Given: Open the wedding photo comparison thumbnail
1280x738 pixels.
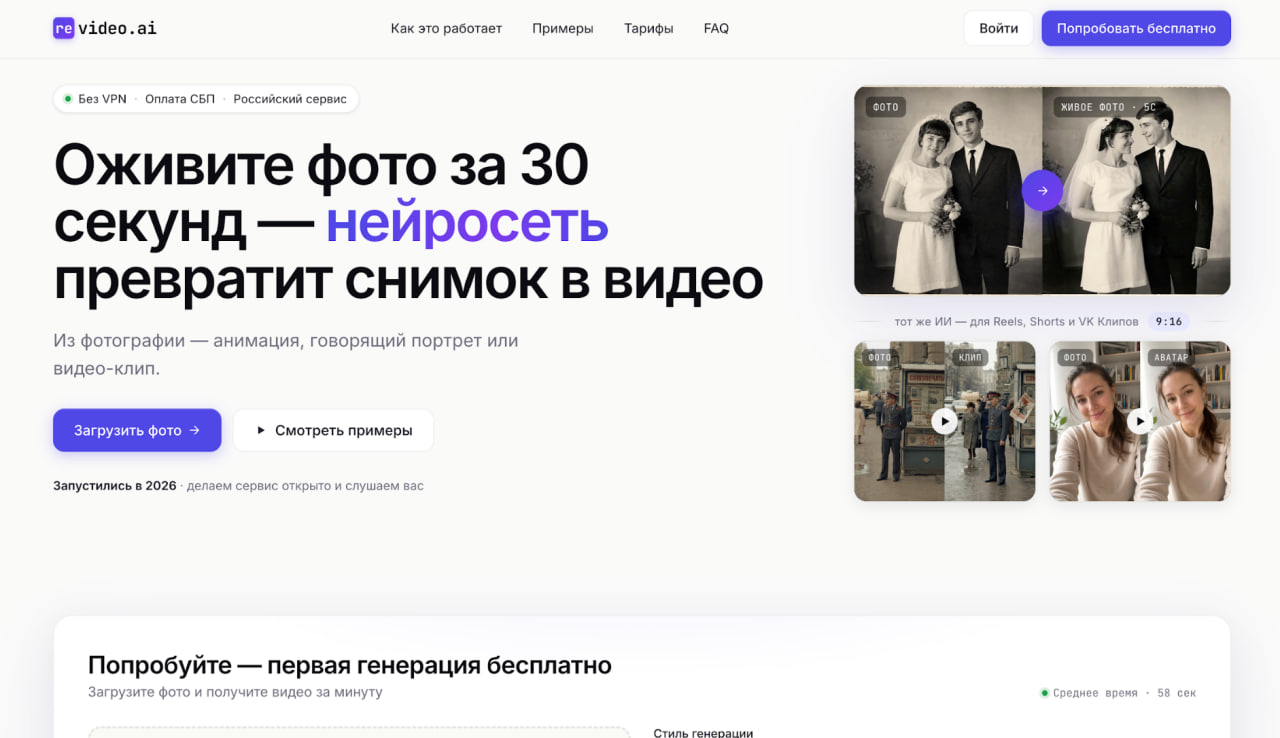Looking at the screenshot, I should click(1042, 190).
